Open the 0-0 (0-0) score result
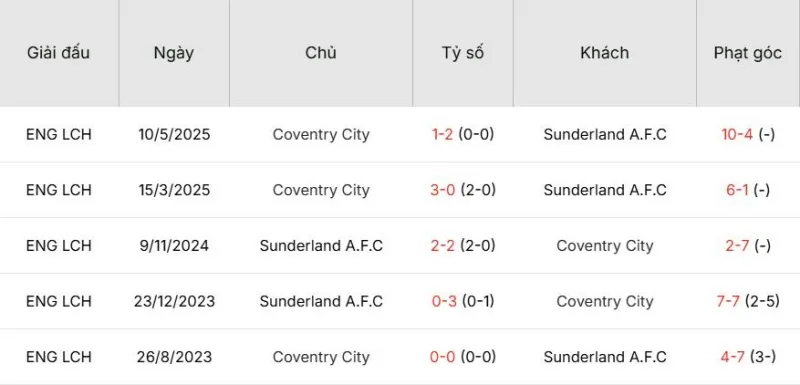Image resolution: width=800 pixels, height=385 pixels. click(x=463, y=357)
